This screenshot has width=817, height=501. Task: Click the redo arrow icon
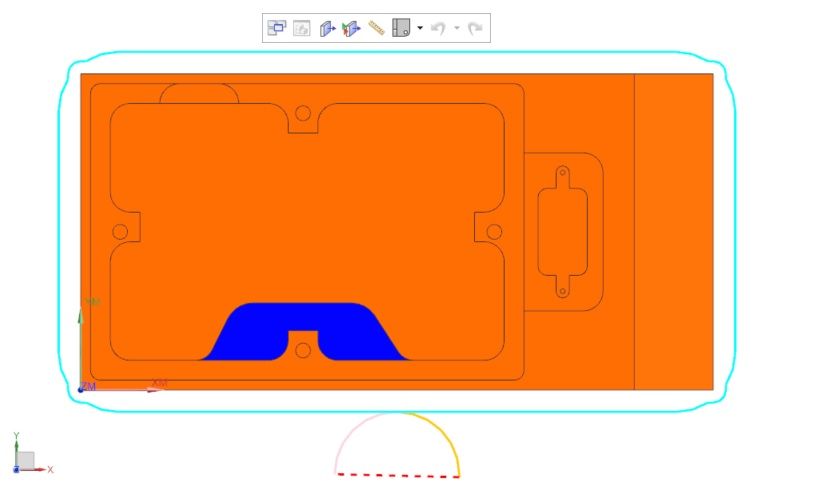(475, 28)
